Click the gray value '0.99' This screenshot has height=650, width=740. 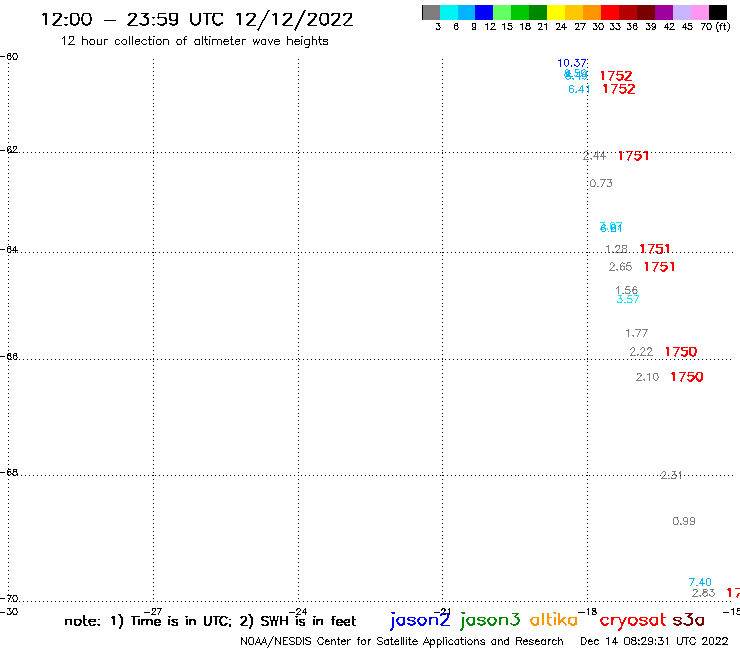tap(684, 521)
